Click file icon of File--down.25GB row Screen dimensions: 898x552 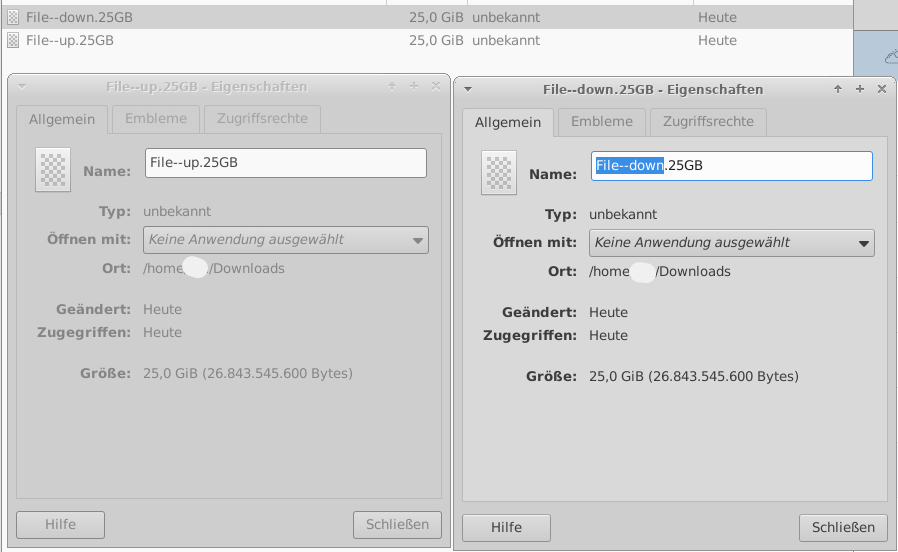13,17
